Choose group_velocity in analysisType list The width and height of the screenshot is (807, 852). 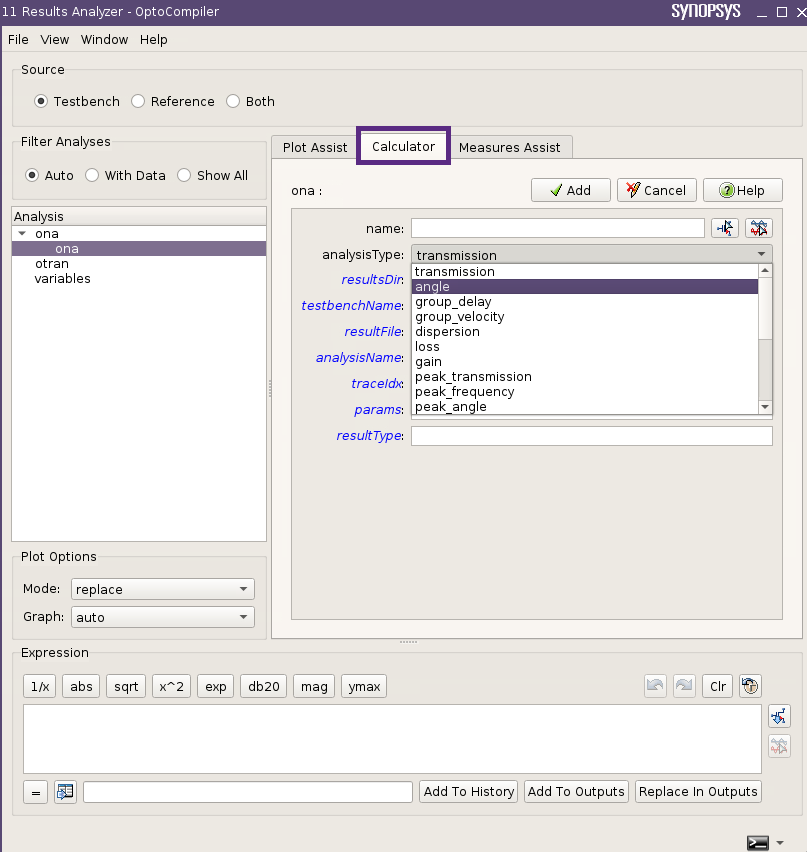pyautogui.click(x=585, y=317)
